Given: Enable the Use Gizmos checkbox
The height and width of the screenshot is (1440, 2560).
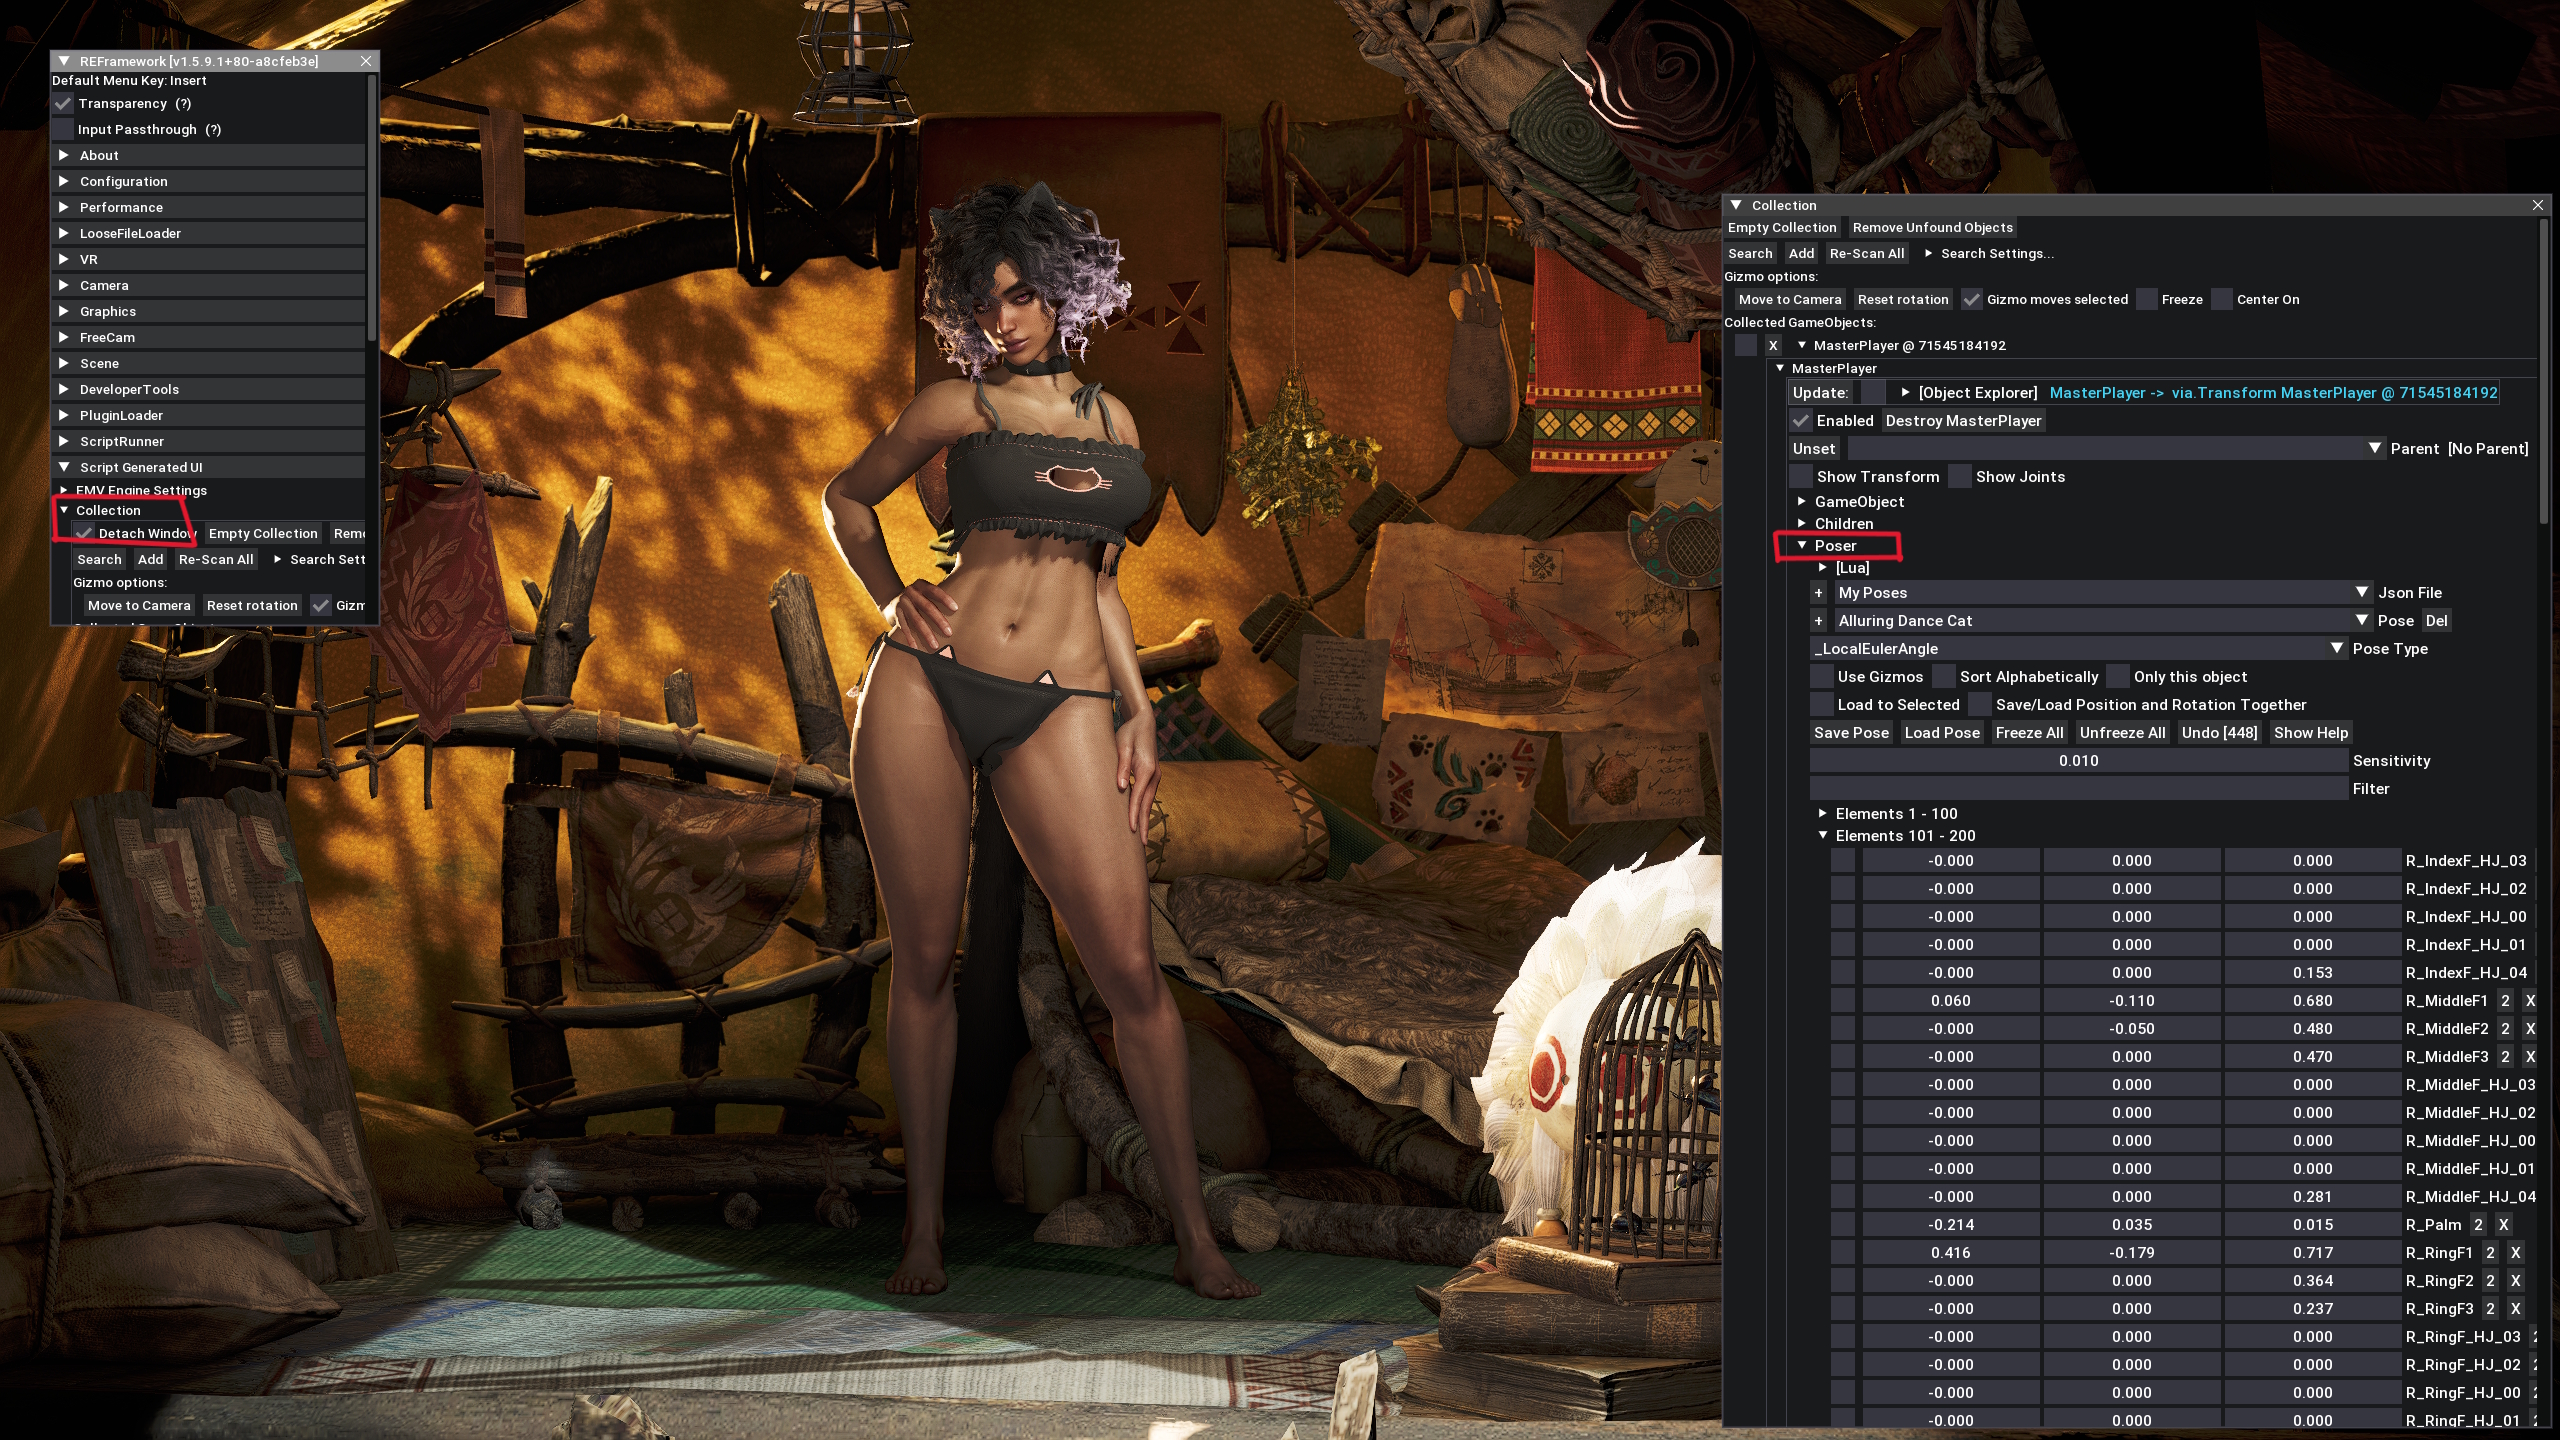Looking at the screenshot, I should point(1823,677).
